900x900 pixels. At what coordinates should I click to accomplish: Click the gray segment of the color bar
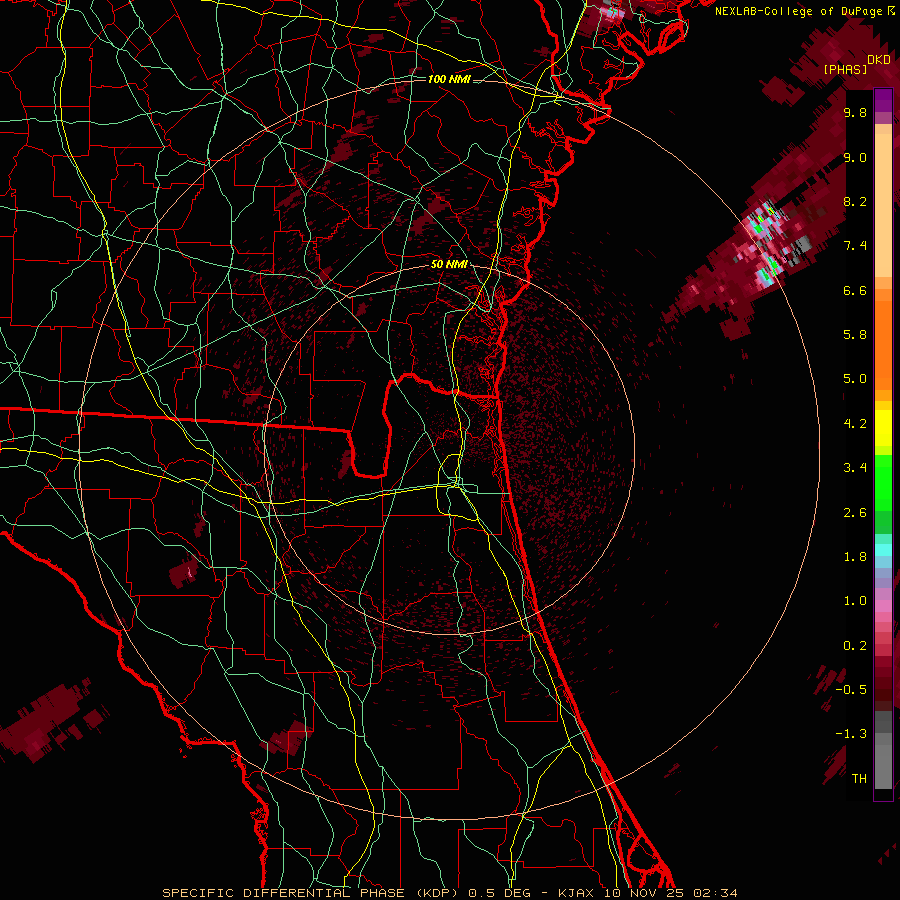883,749
